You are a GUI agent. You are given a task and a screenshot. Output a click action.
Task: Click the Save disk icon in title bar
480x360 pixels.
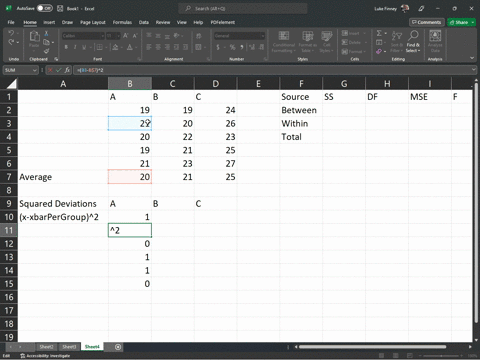[x=60, y=8]
